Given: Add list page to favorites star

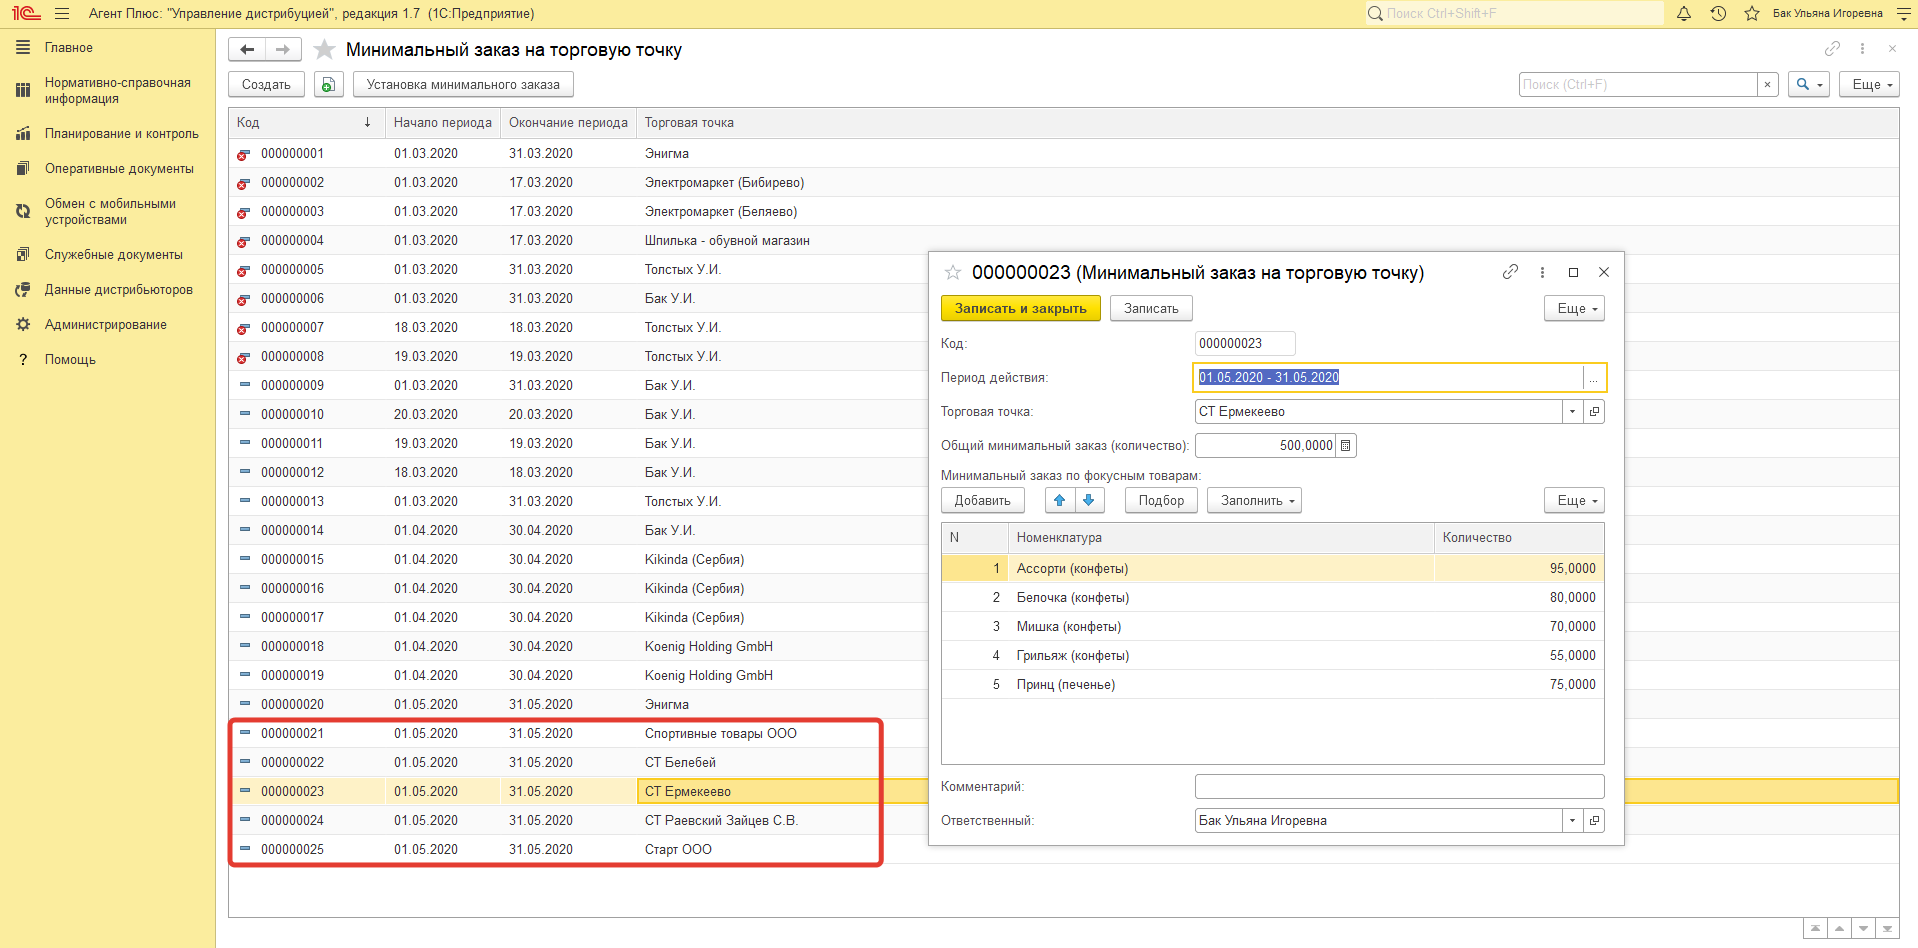Looking at the screenshot, I should 324,49.
